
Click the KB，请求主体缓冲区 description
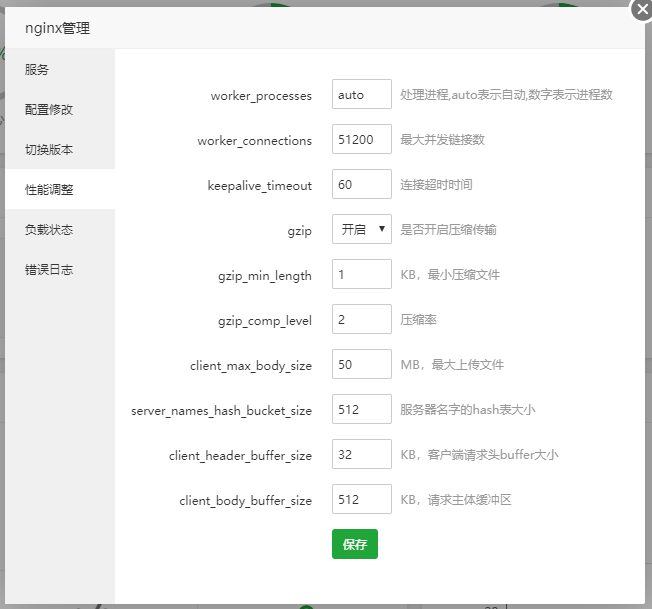click(x=456, y=499)
